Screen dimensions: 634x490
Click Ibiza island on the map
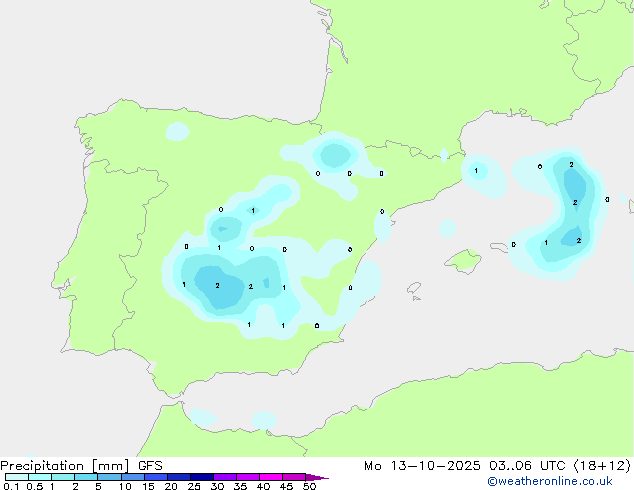(414, 288)
